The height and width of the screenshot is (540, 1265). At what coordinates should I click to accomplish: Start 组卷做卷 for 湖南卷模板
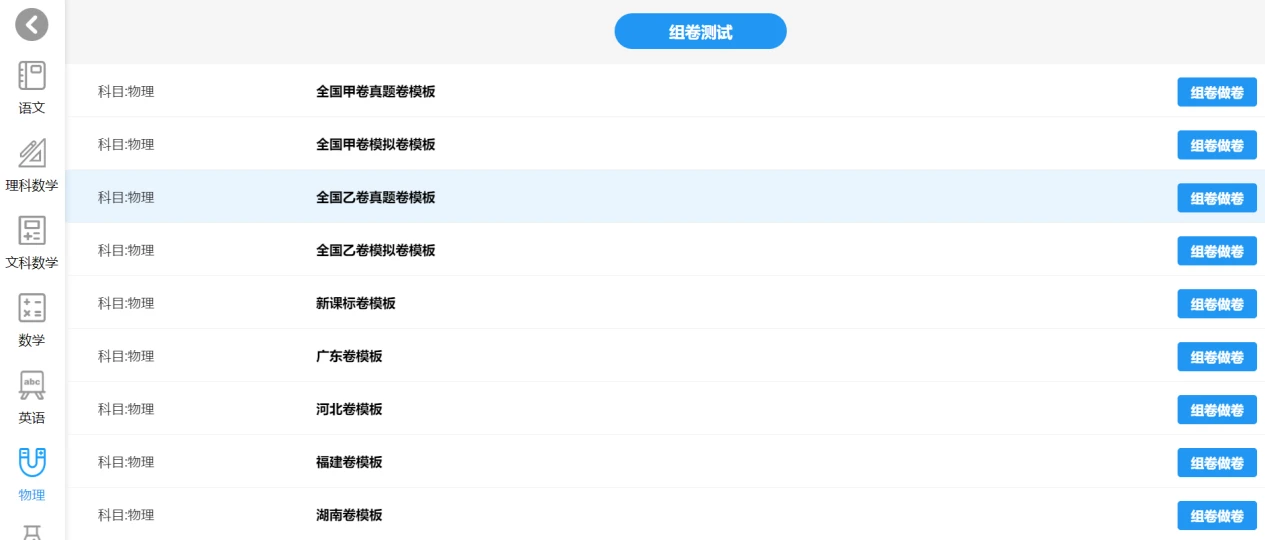point(1217,516)
